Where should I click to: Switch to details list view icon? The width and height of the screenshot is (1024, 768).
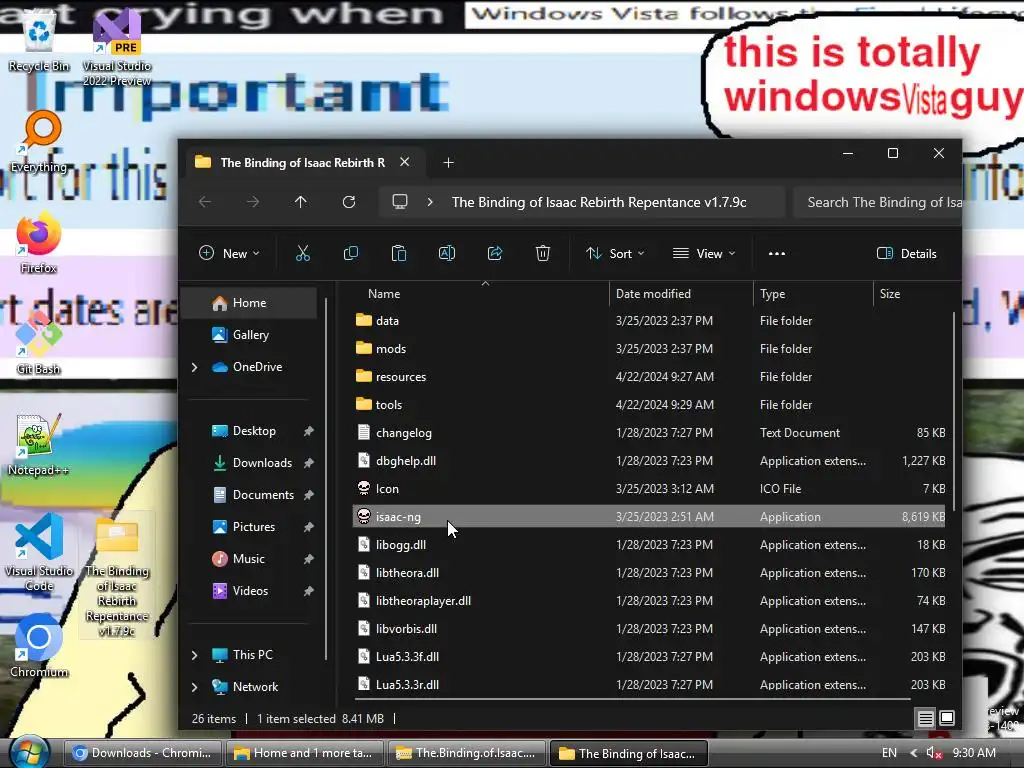click(925, 718)
